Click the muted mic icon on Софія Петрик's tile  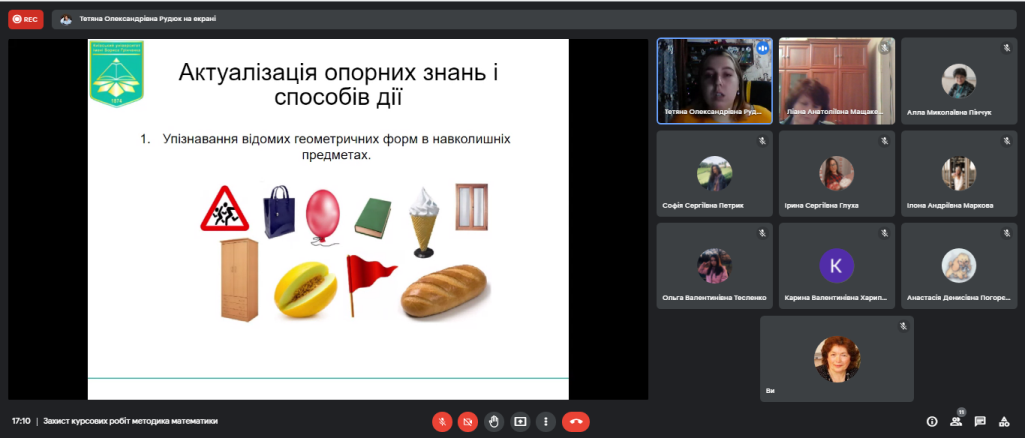click(762, 141)
